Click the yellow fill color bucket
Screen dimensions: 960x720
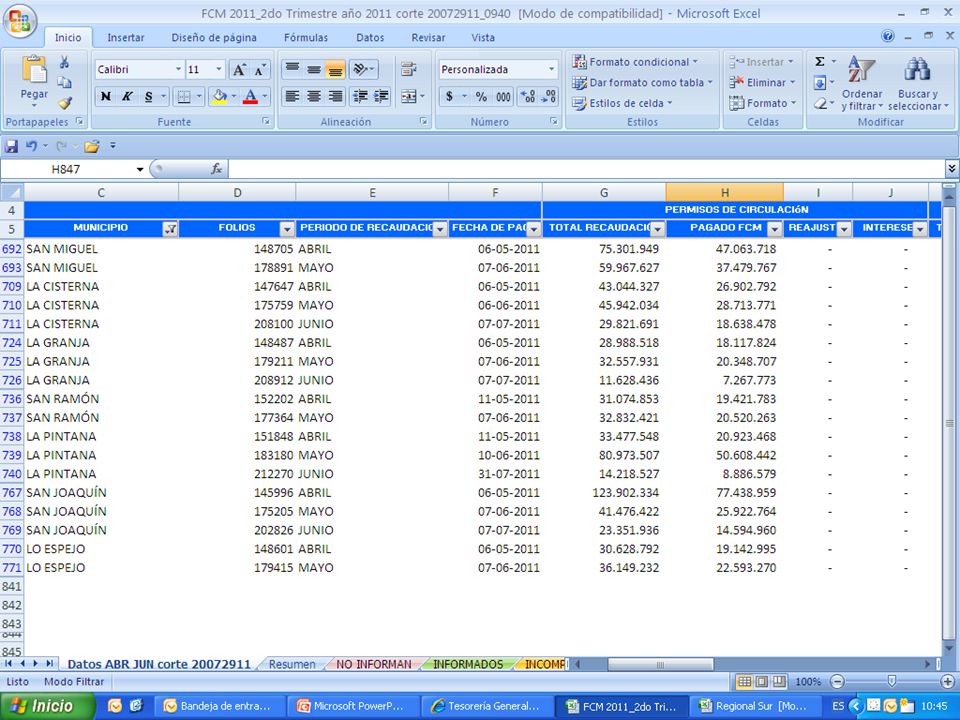tap(219, 96)
